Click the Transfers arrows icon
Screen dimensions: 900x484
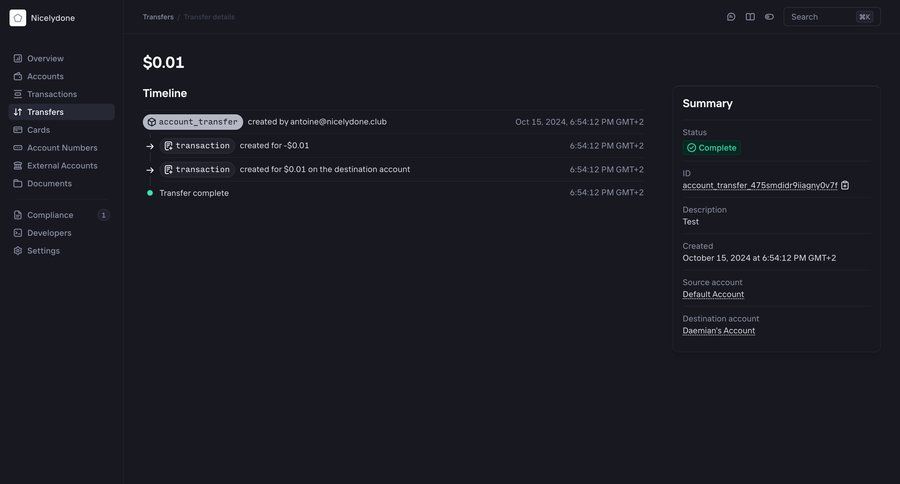[x=18, y=112]
